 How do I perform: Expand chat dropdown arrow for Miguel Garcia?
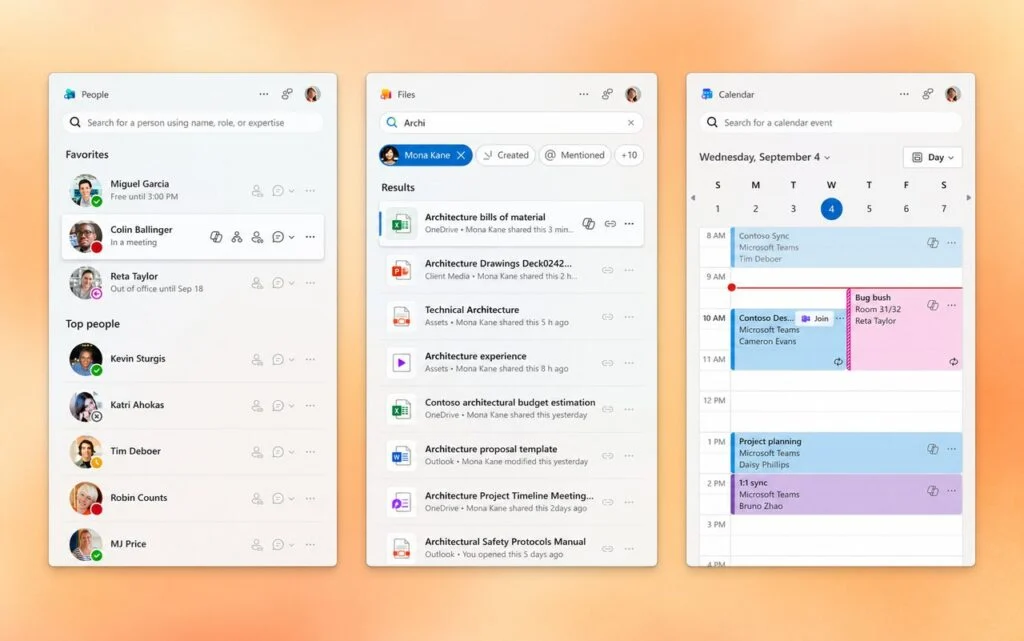(292, 191)
